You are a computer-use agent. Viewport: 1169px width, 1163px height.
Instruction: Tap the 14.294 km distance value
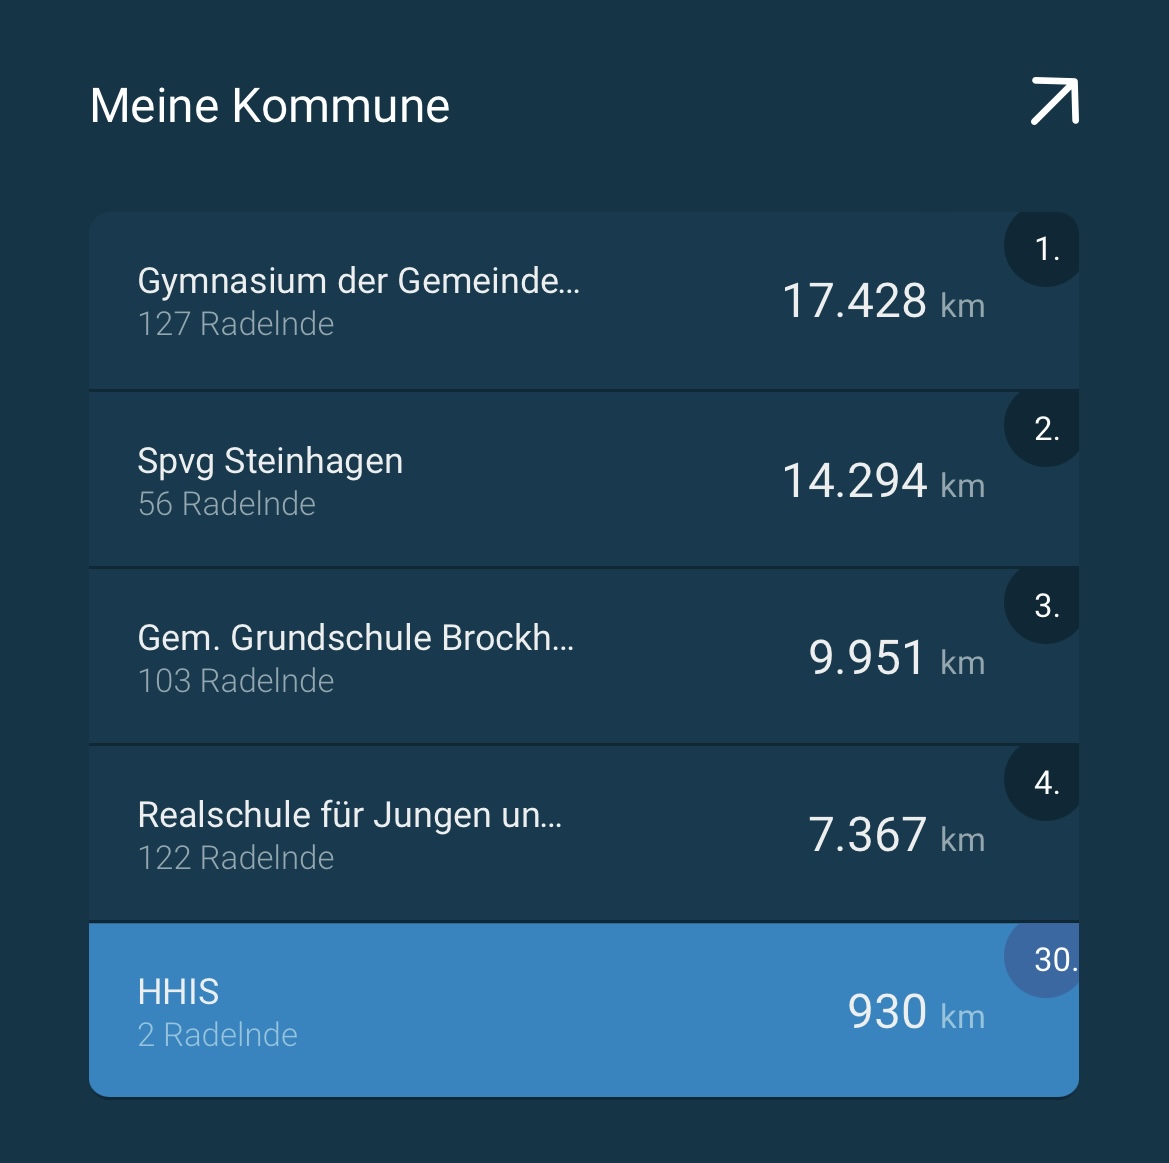(x=882, y=481)
